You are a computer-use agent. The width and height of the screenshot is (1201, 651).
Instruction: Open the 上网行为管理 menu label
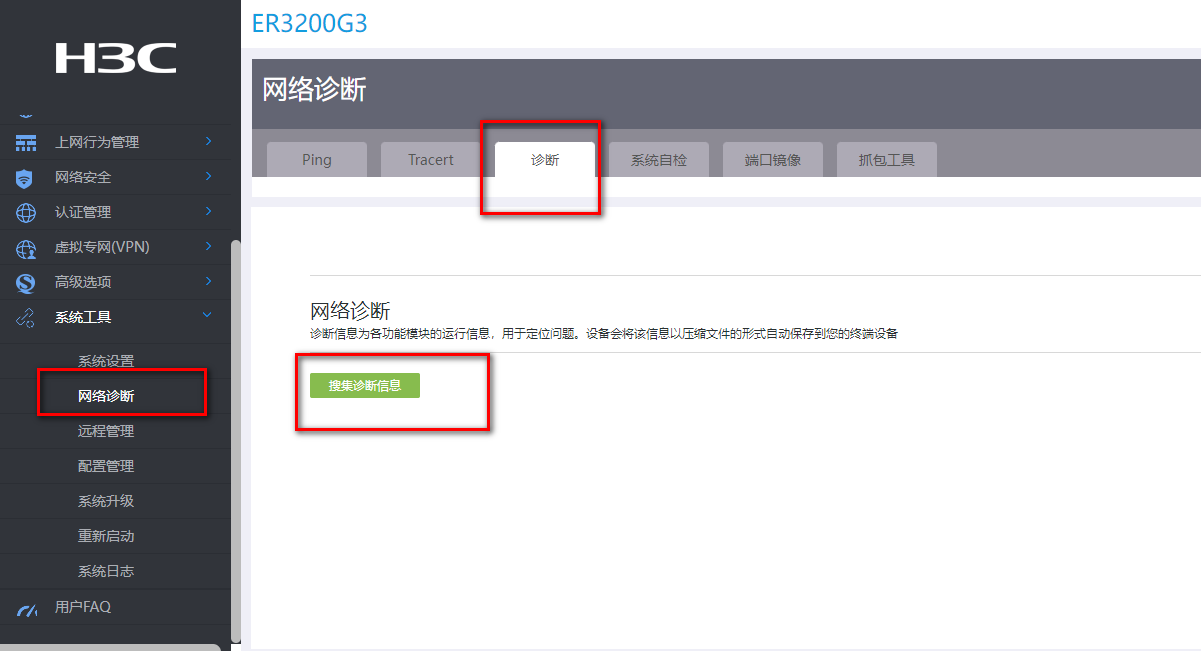(x=97, y=142)
